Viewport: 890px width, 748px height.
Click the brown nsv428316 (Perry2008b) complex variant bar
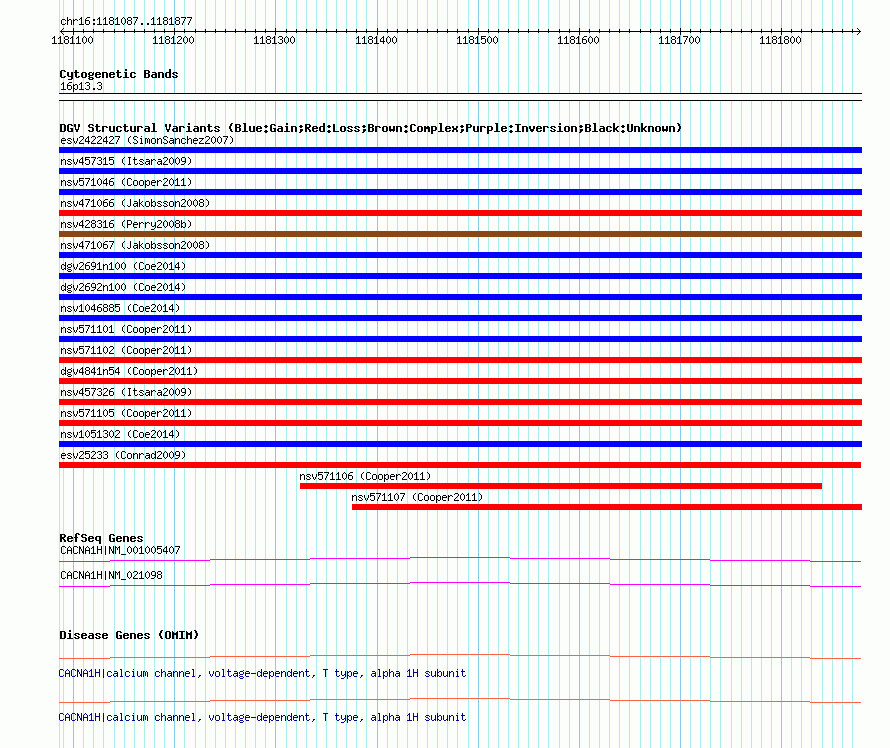460,234
